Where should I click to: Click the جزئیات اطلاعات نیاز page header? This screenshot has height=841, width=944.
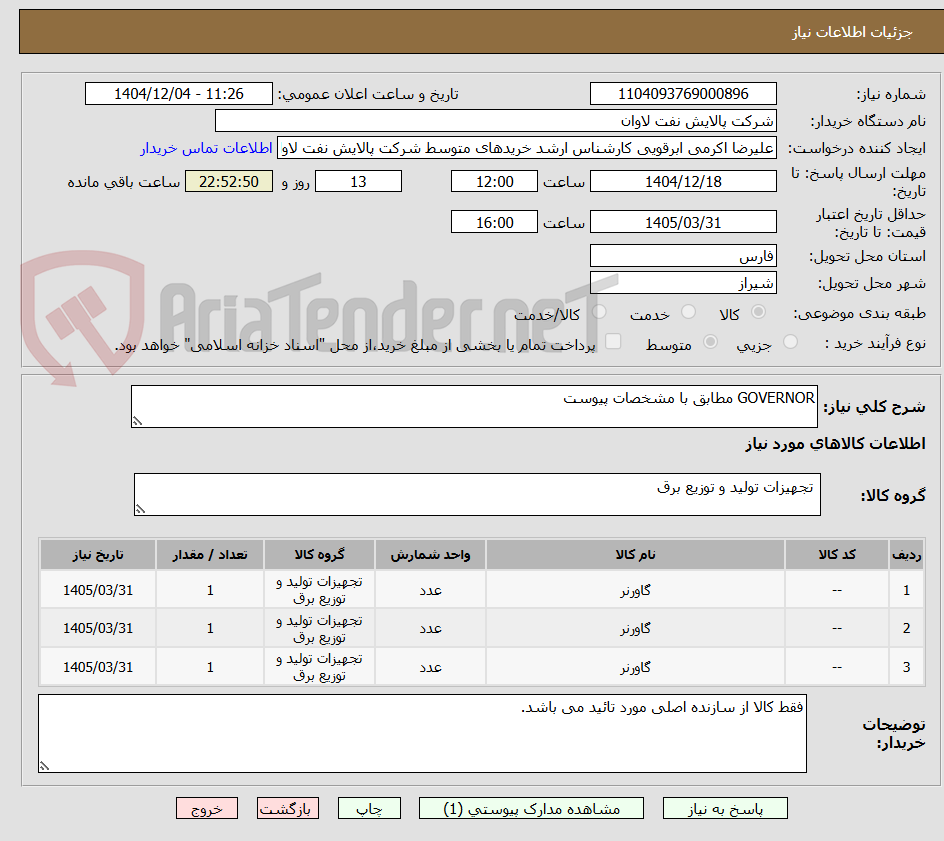pos(852,32)
